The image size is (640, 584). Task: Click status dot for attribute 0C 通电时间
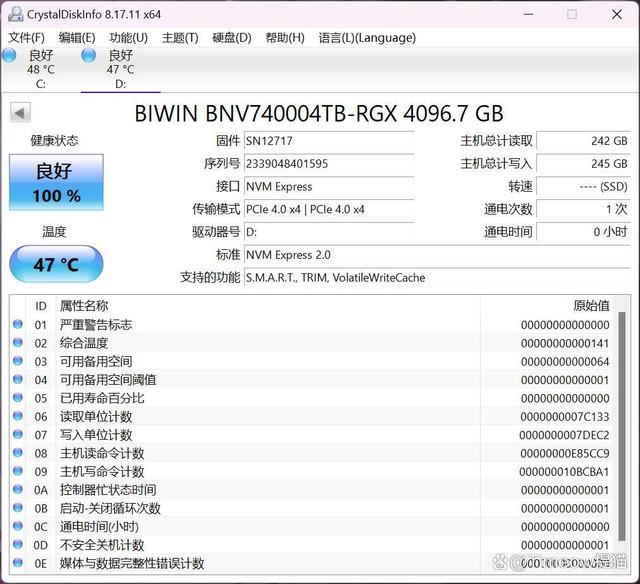tap(17, 527)
